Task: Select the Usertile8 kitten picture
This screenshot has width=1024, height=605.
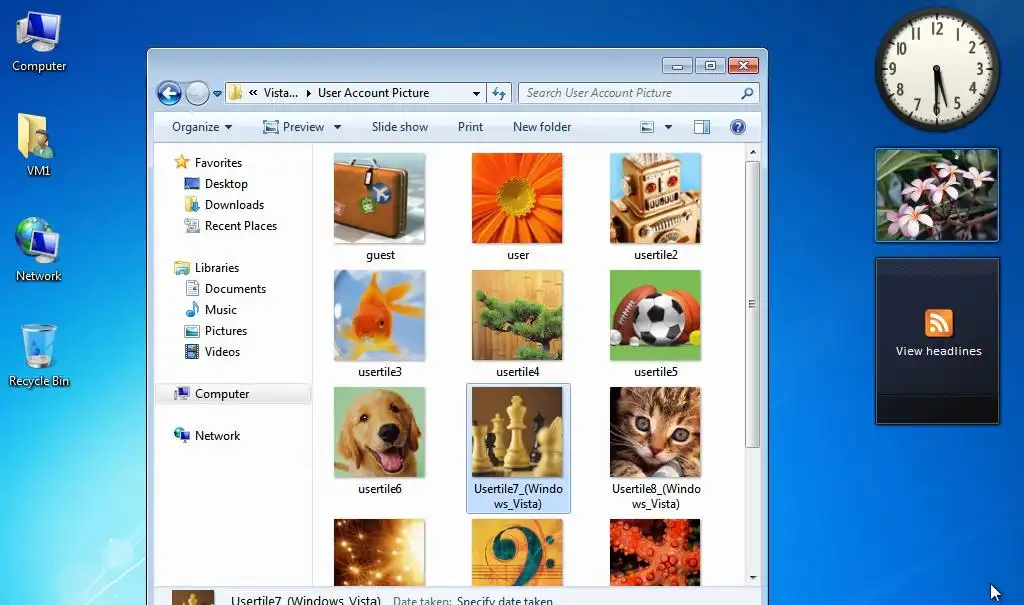Action: pos(655,433)
